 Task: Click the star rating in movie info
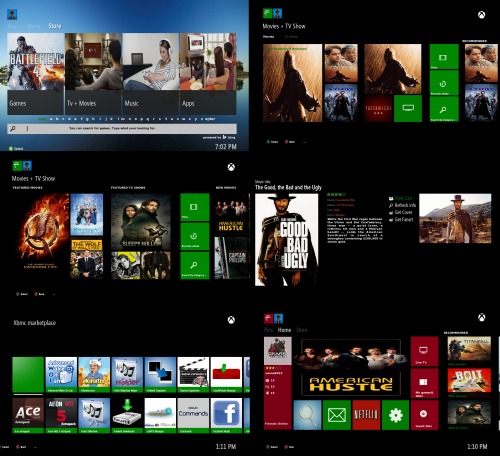pos(336,194)
